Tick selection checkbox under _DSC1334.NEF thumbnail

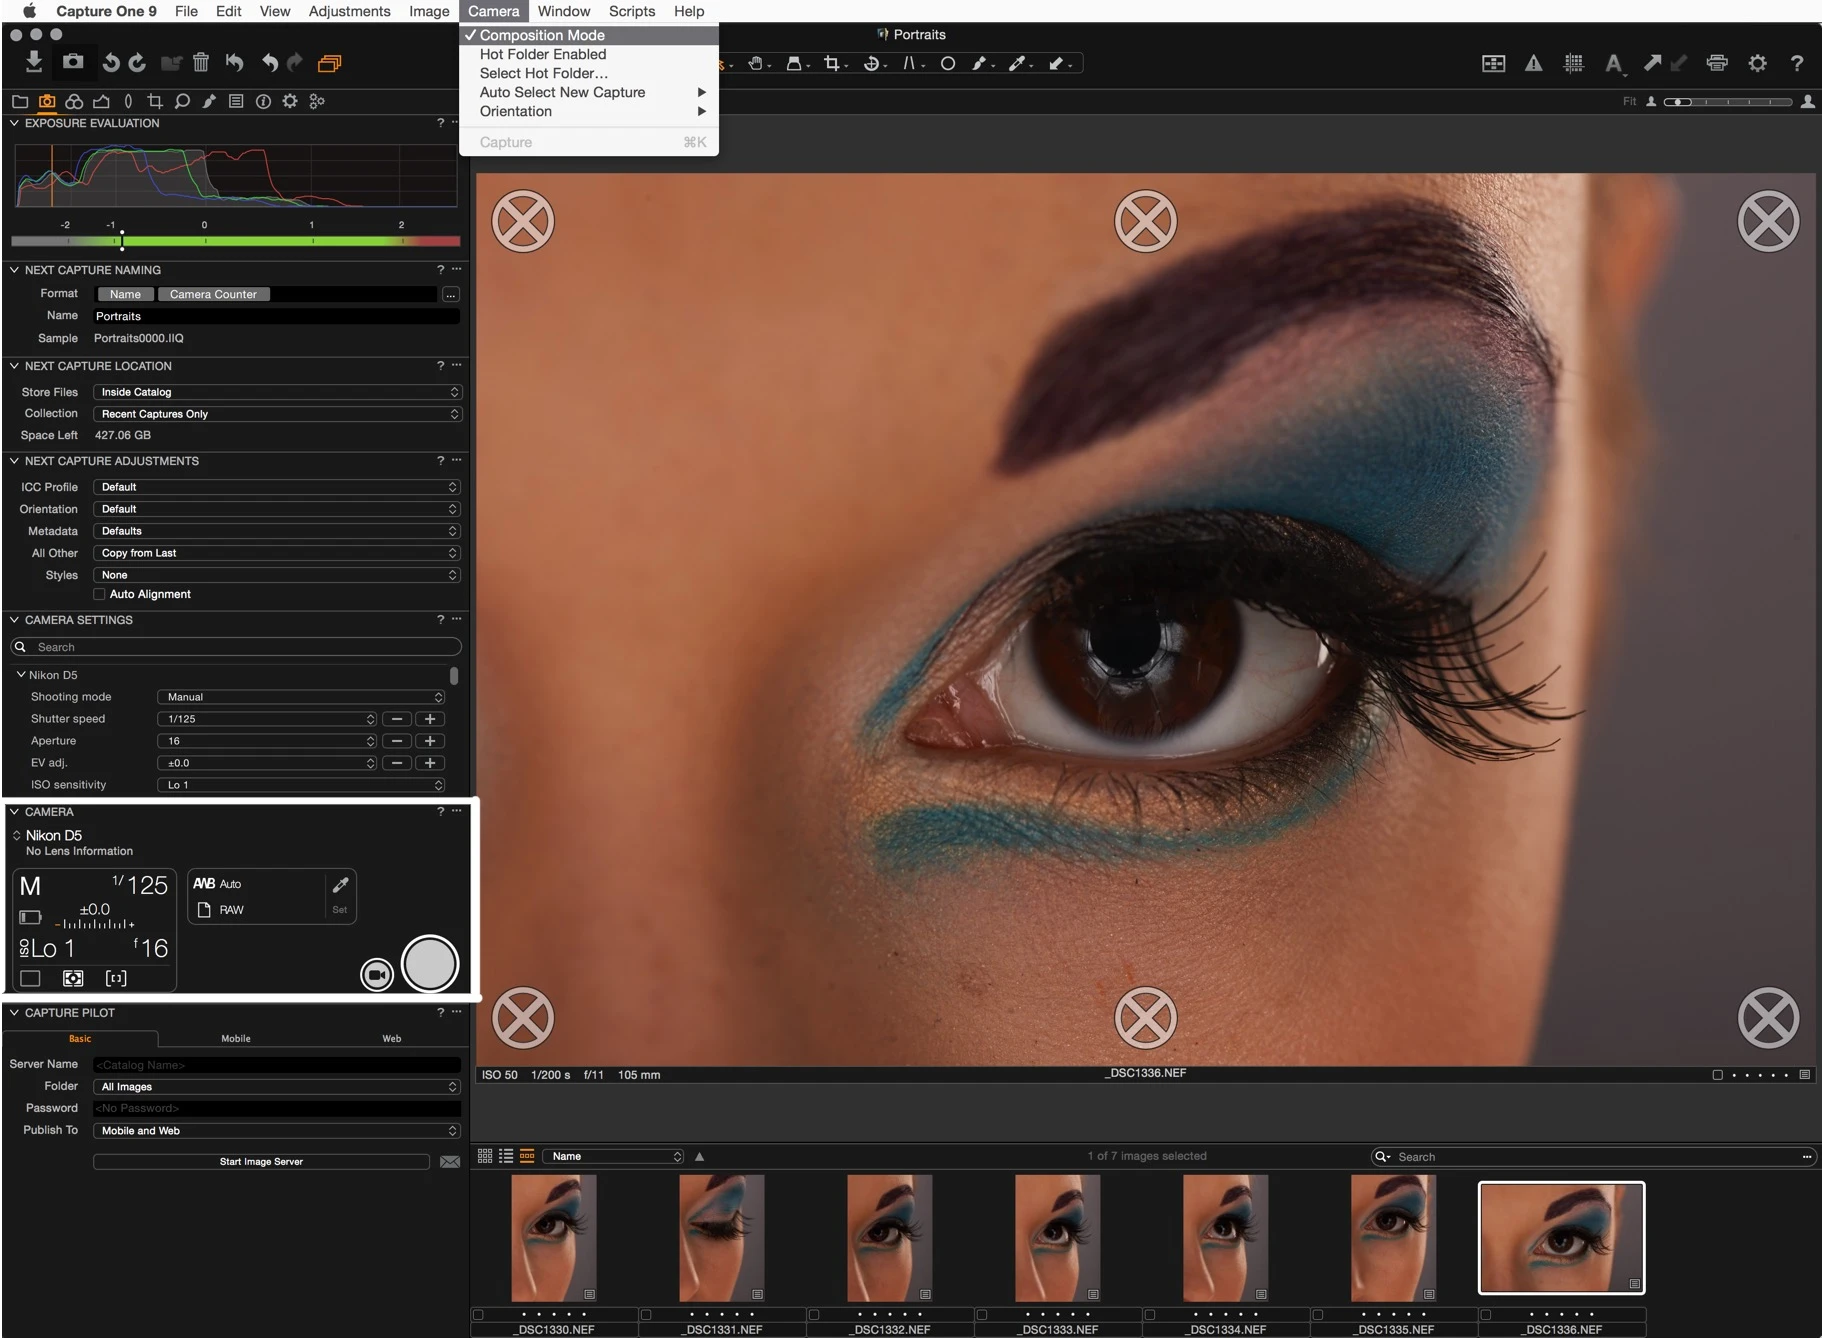pyautogui.click(x=1150, y=1314)
